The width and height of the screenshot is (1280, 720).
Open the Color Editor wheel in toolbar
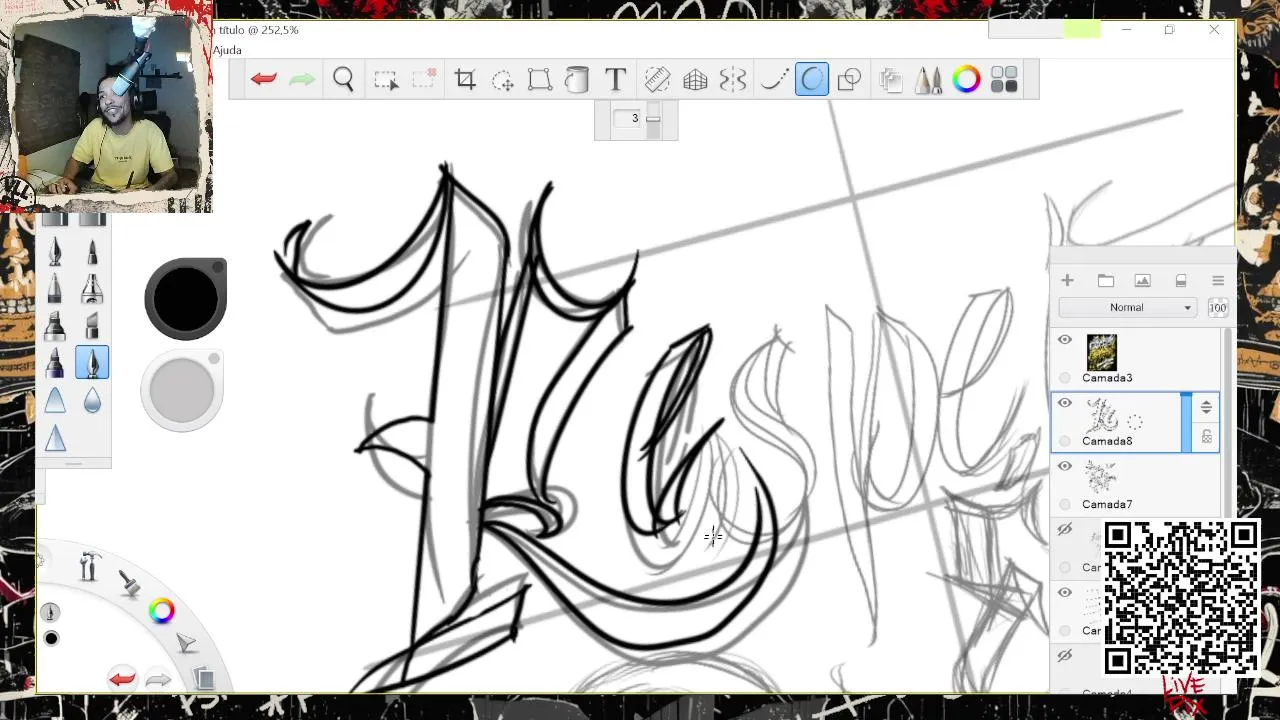966,80
